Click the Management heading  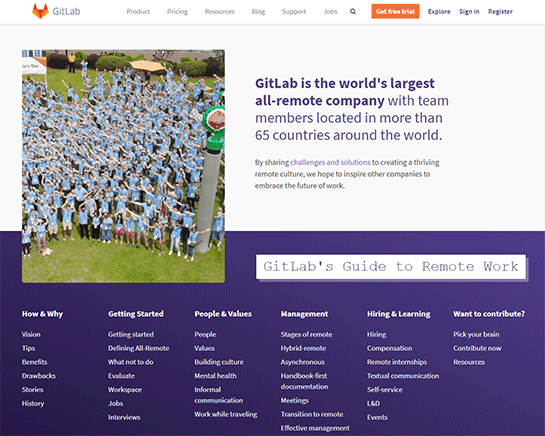304,314
